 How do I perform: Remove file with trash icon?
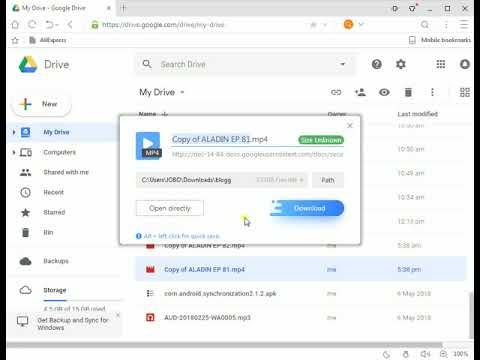pos(408,92)
